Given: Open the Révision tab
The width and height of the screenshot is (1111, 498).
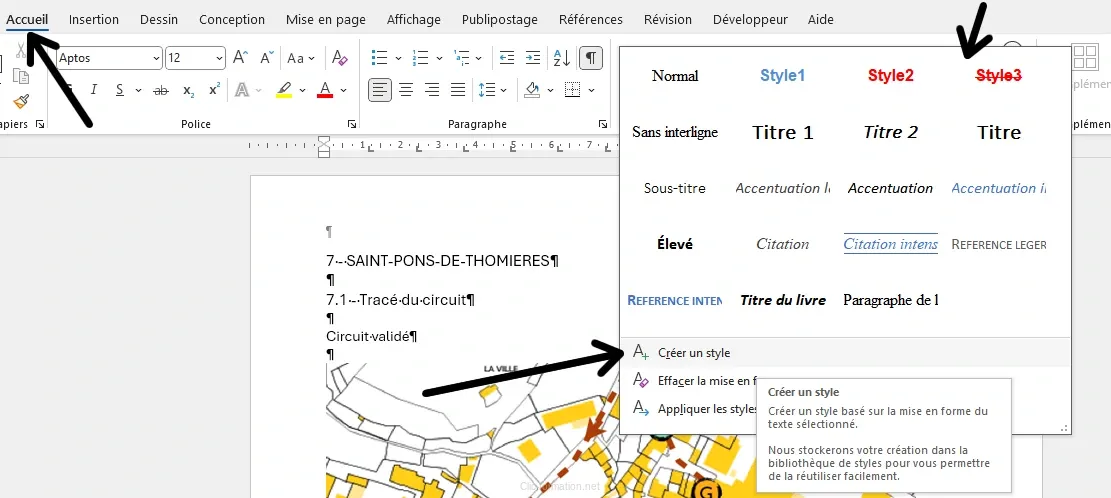Looking at the screenshot, I should 668,20.
